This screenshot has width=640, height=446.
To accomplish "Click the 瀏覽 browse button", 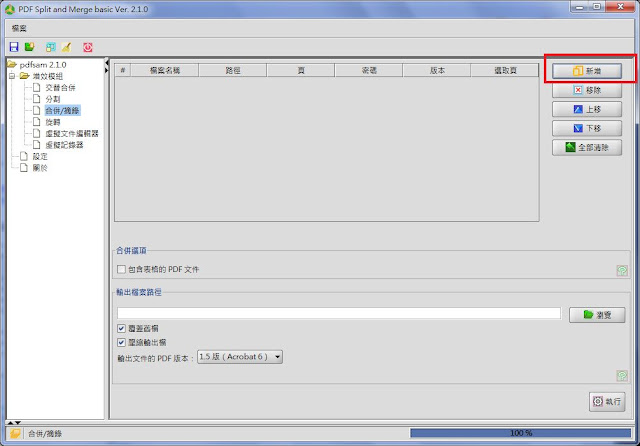I will [x=597, y=315].
